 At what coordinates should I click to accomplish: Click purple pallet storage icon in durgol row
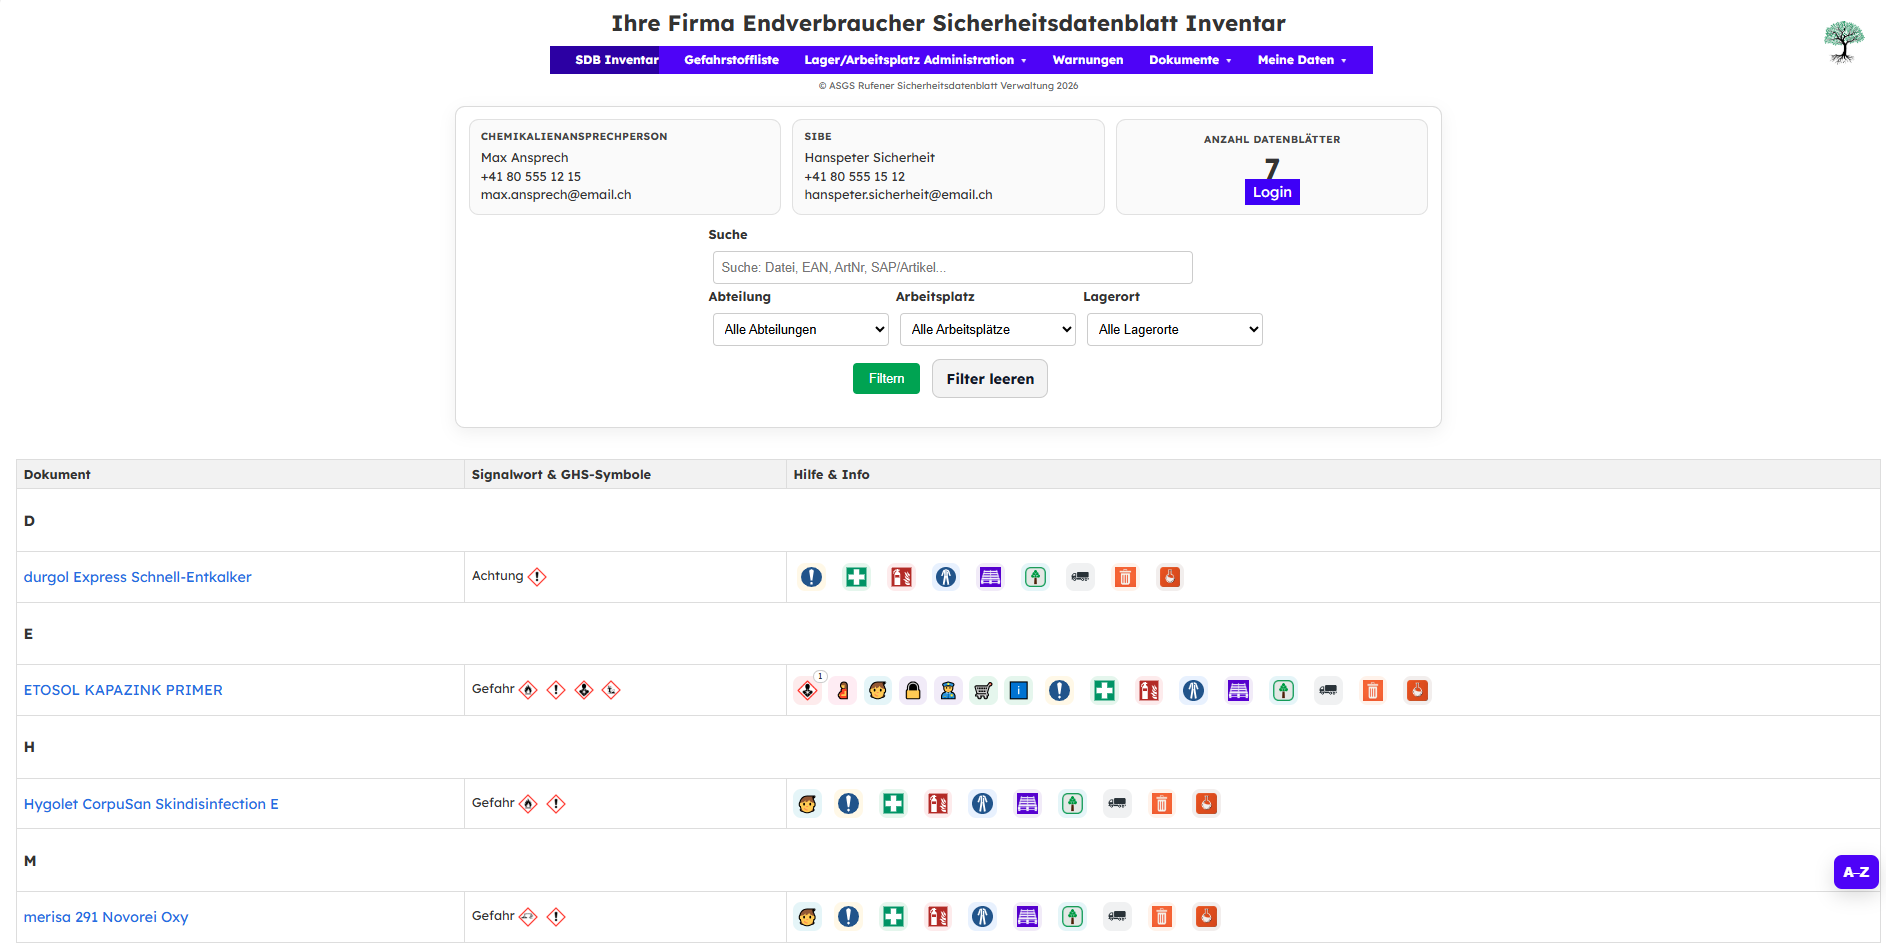[x=990, y=577]
